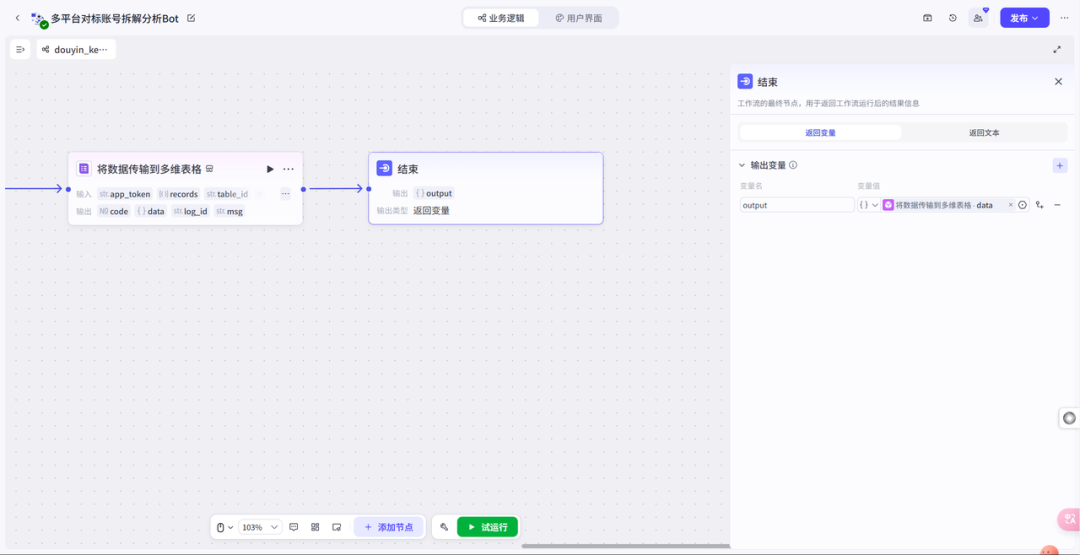Screen dimensions: 1080x555
Task: Switch to the 用户界面 tab
Action: click(579, 18)
